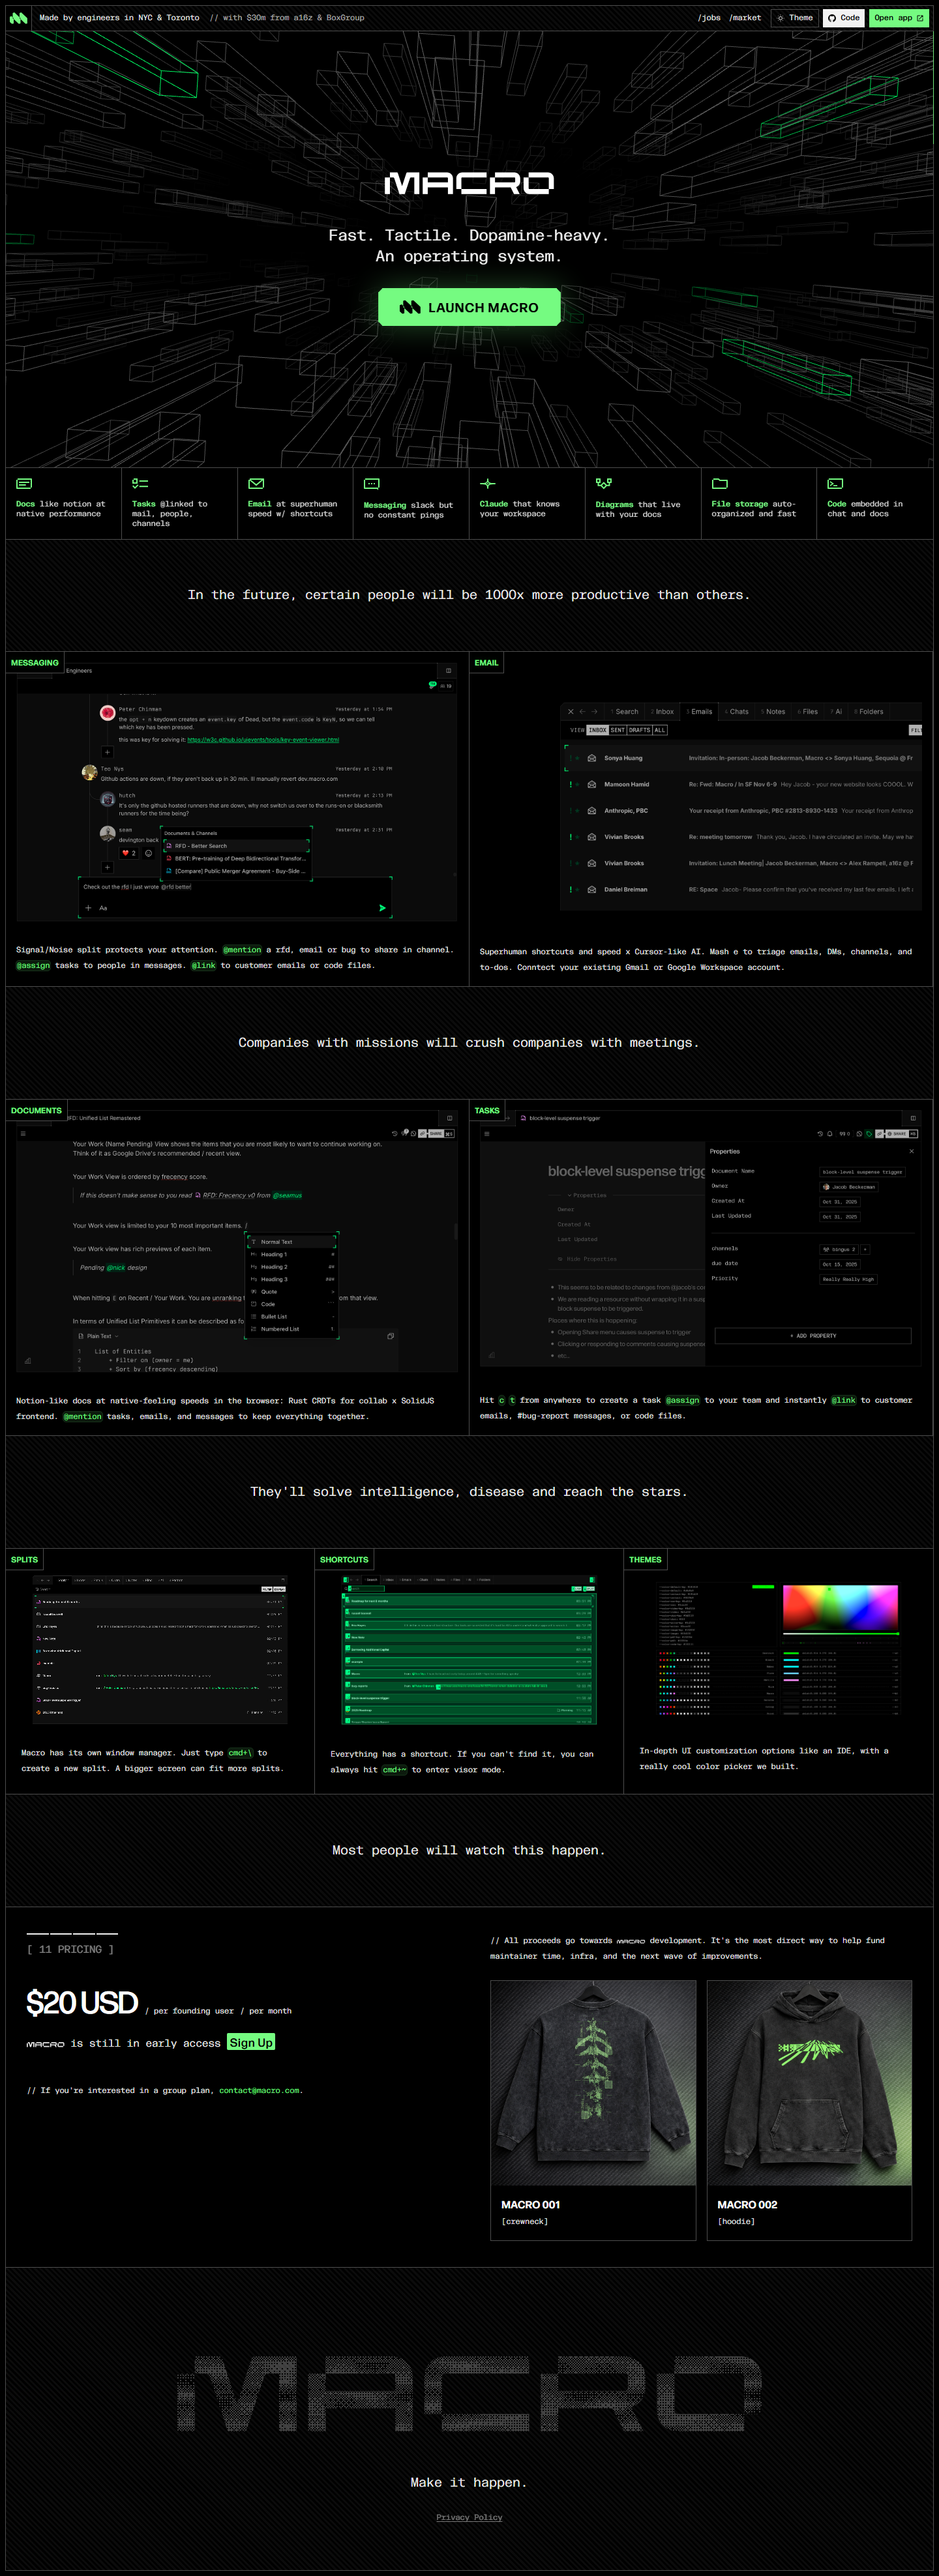Choose 'Quote' in the block menu

(x=292, y=1292)
